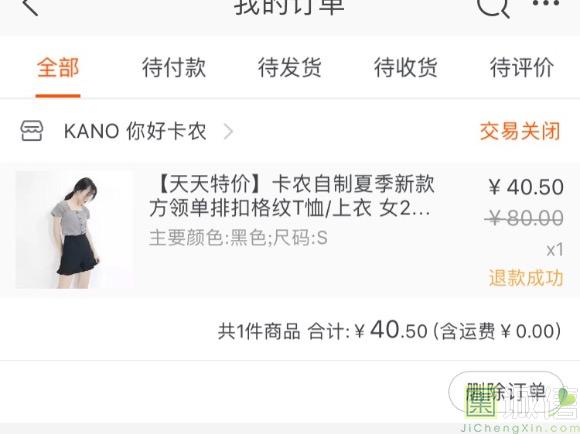The width and height of the screenshot is (580, 434).
Task: Switch to 待付款 tab
Action: pos(174,68)
